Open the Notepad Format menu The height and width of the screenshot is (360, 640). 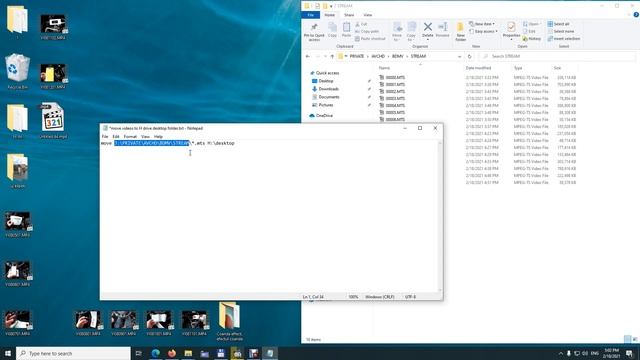130,136
